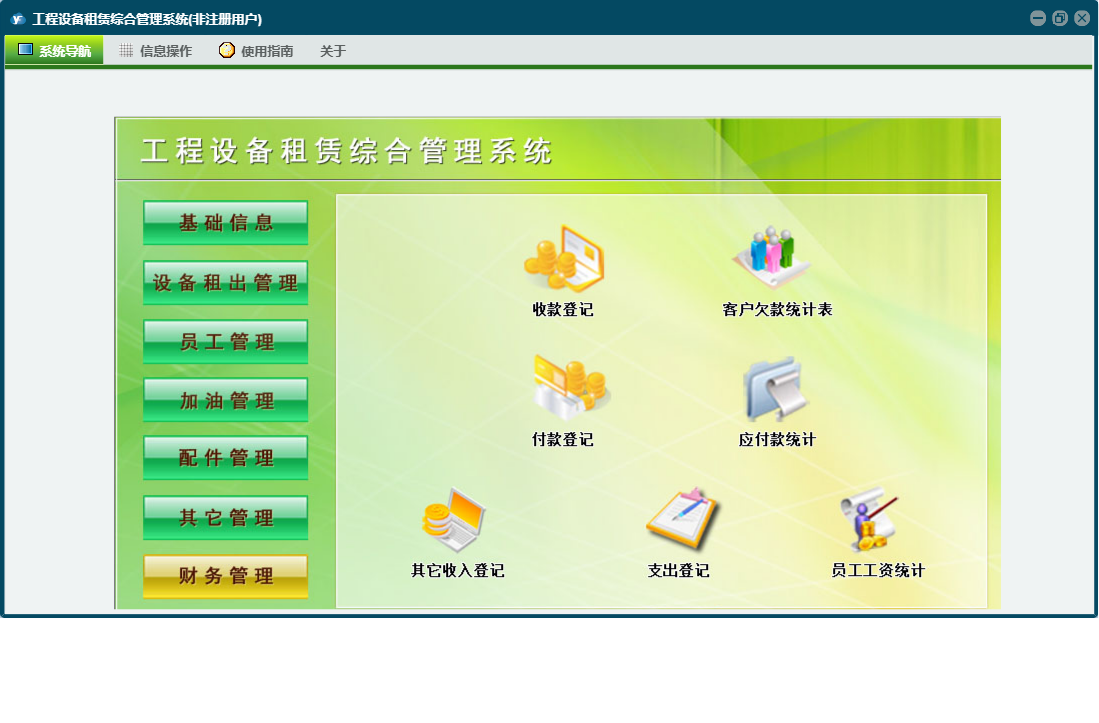The image size is (1099, 723).
Task: Open the 其它收入登记 laptop icon
Action: [454, 520]
